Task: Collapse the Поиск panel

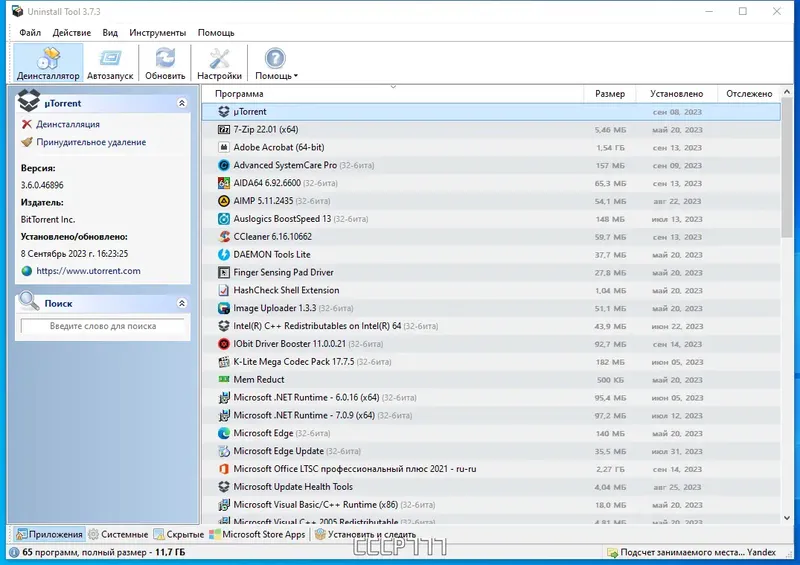Action: click(182, 303)
